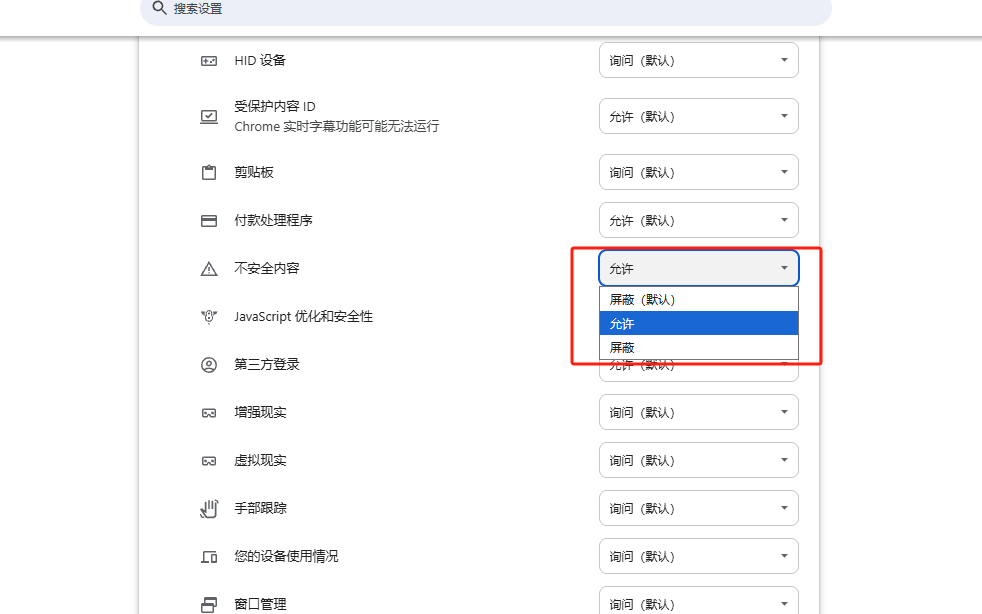Click the 增强现实 AR headset icon

coord(208,411)
